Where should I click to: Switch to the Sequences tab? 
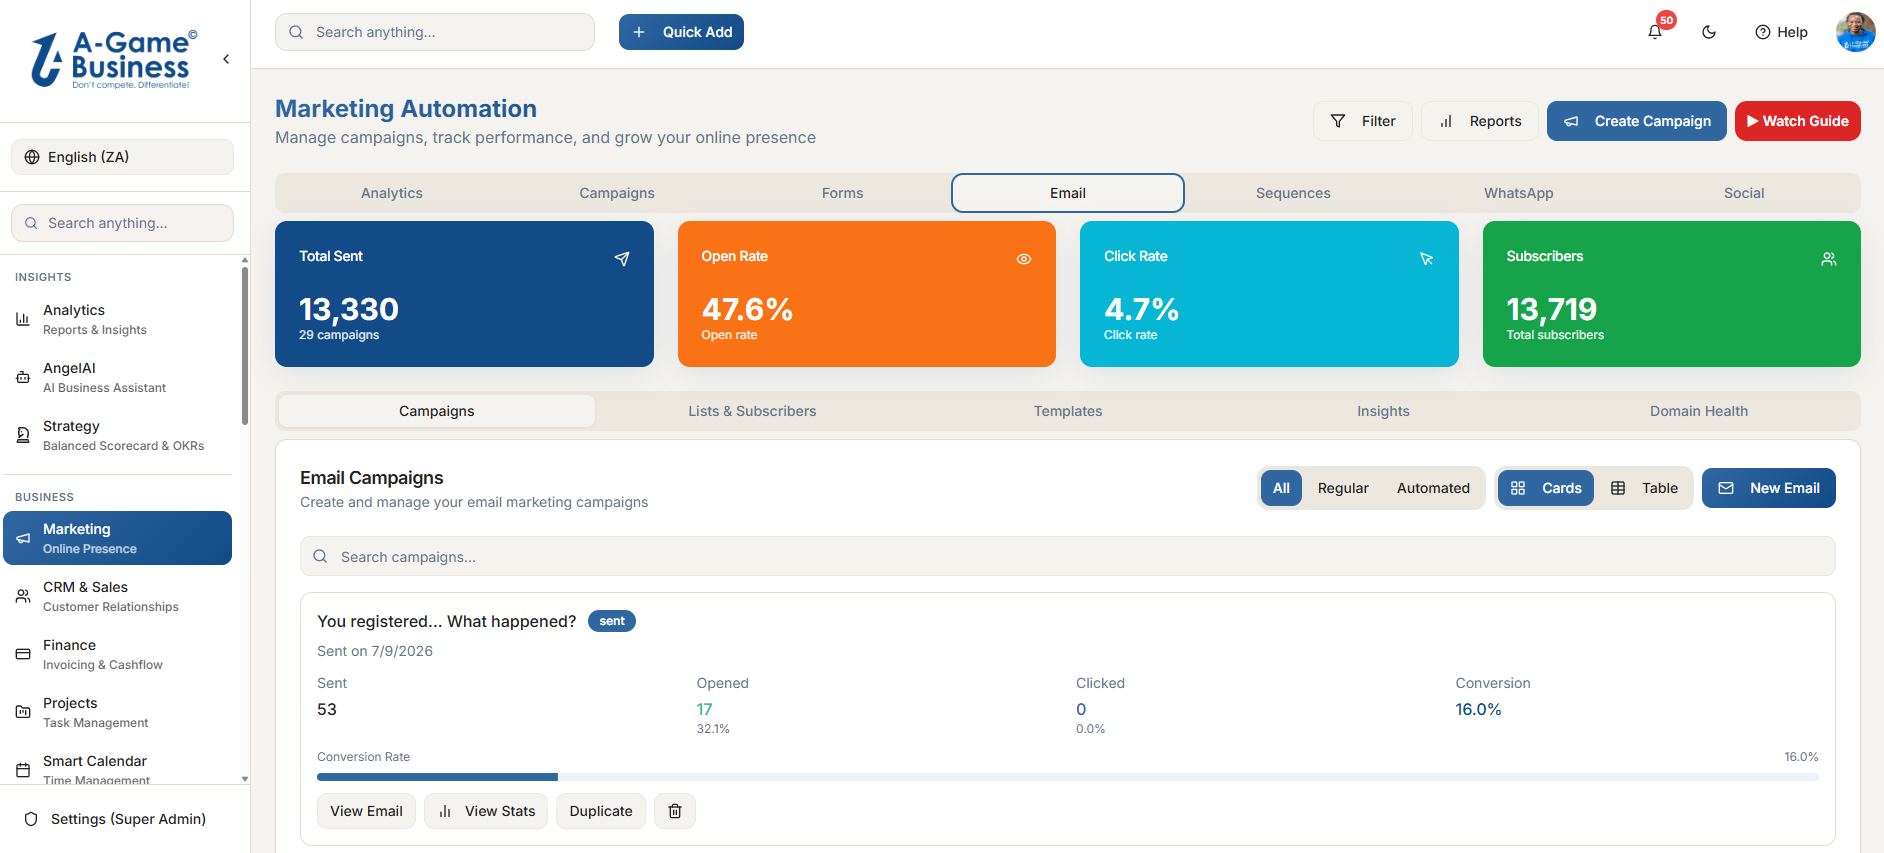(1293, 193)
